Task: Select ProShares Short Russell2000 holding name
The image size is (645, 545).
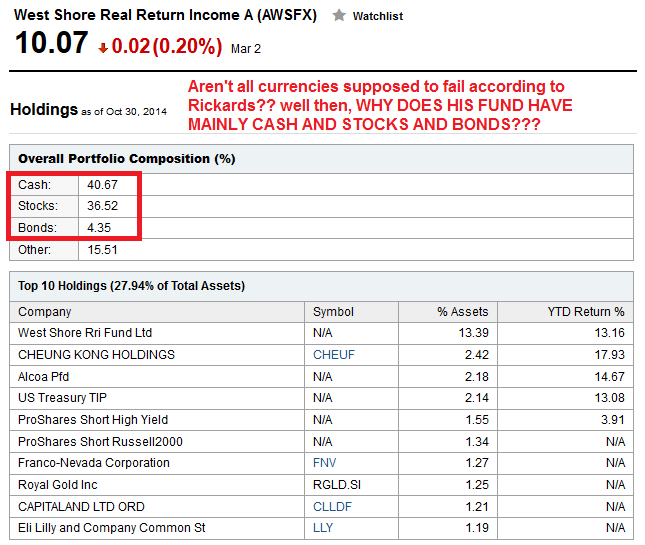Action: [100, 441]
